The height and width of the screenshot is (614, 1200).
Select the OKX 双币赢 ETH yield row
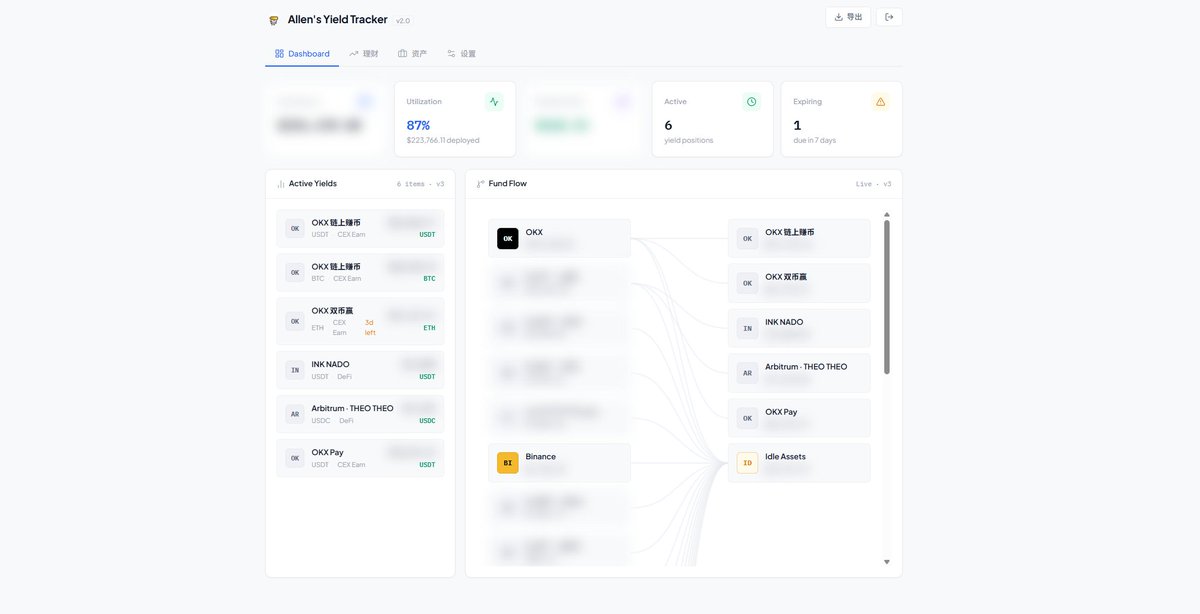tap(360, 321)
